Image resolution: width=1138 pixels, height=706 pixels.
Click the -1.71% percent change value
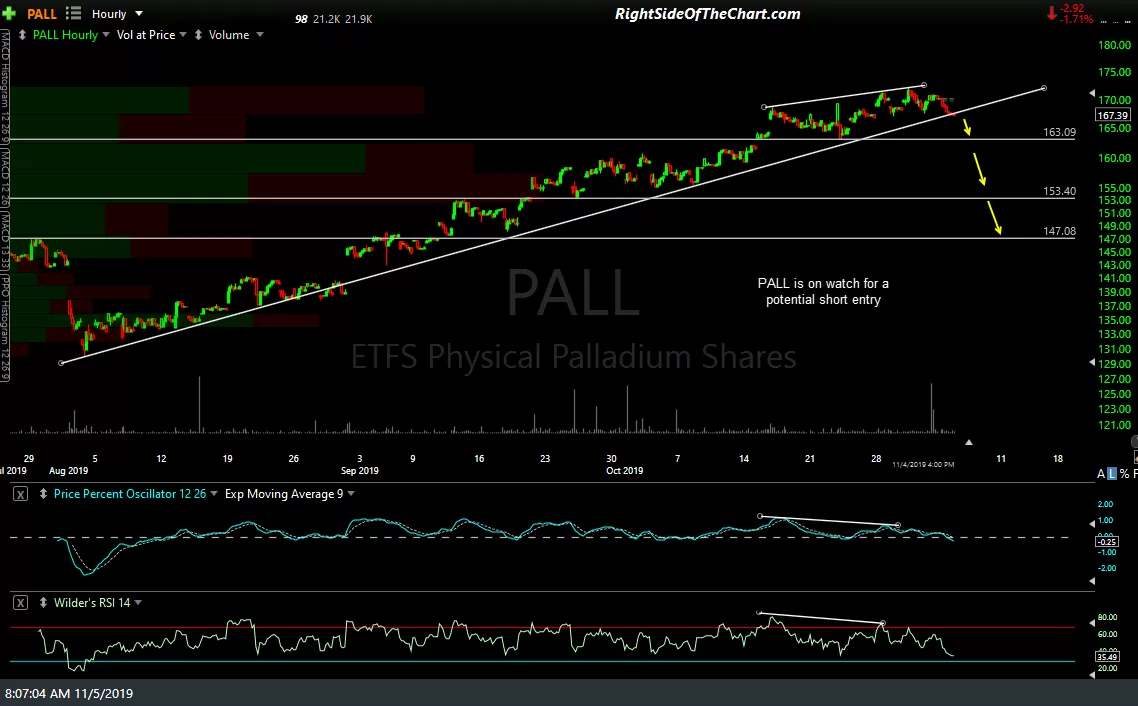1076,20
